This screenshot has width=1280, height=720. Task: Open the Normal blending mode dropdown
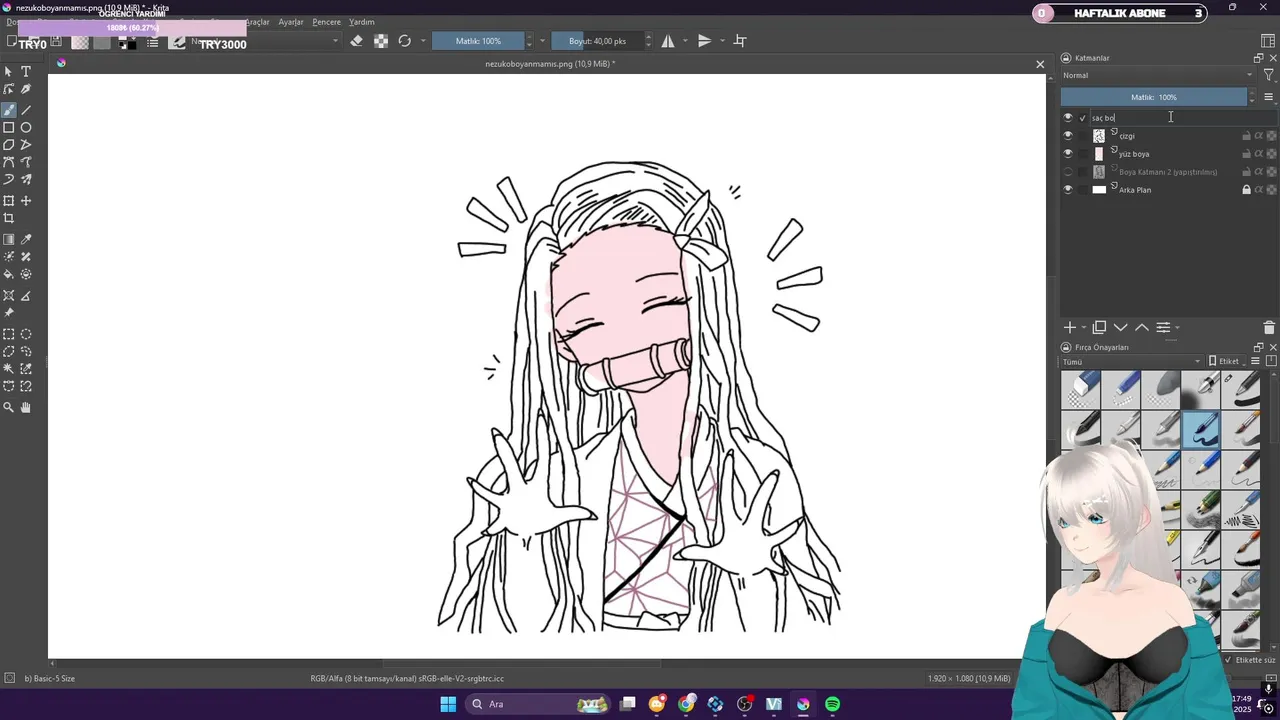click(1158, 75)
